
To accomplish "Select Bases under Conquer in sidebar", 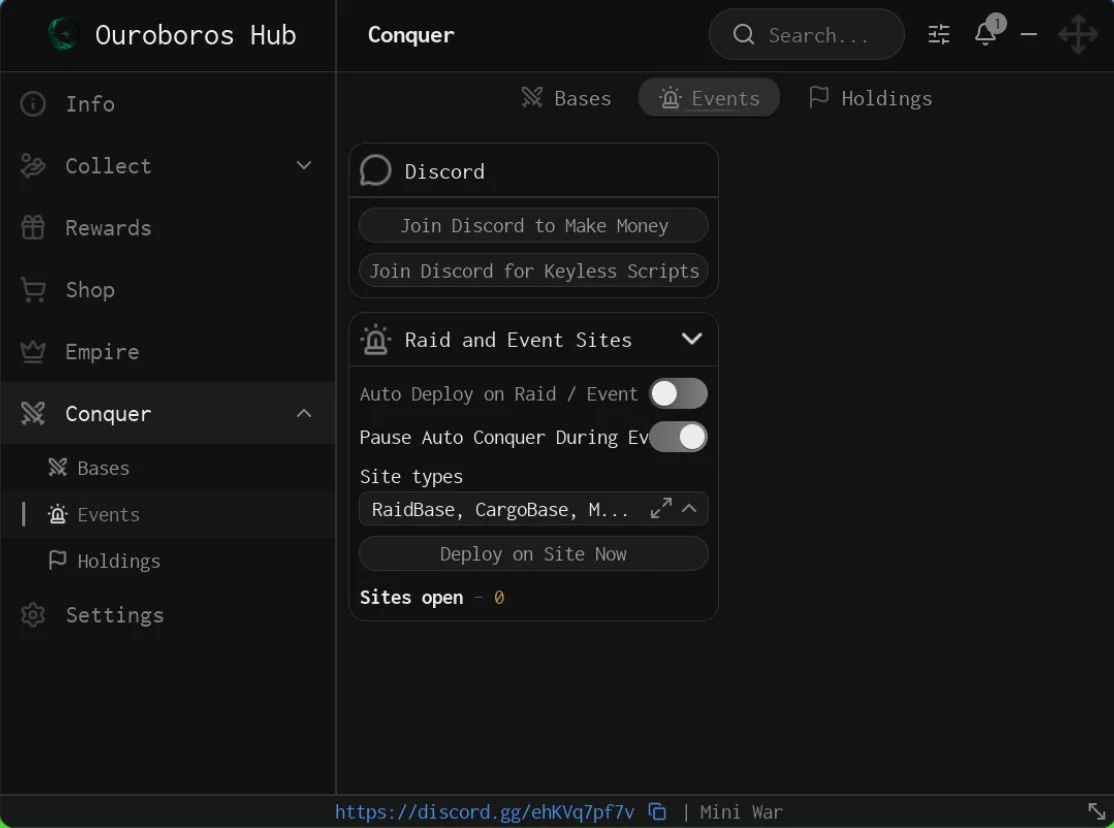I will coord(168,468).
